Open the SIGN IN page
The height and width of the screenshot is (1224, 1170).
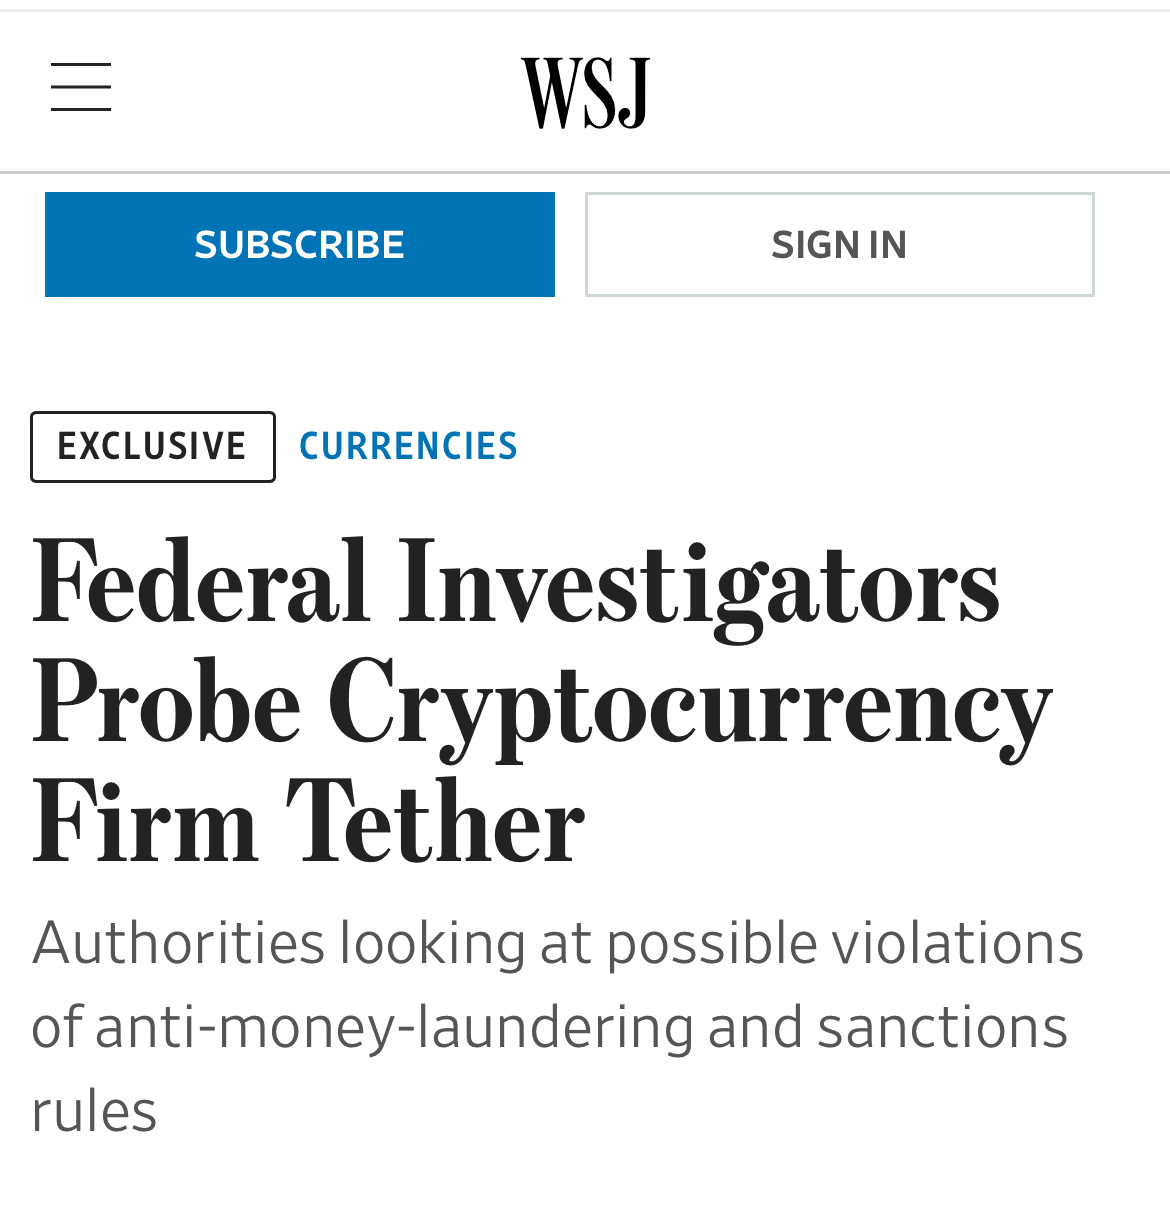tap(840, 244)
